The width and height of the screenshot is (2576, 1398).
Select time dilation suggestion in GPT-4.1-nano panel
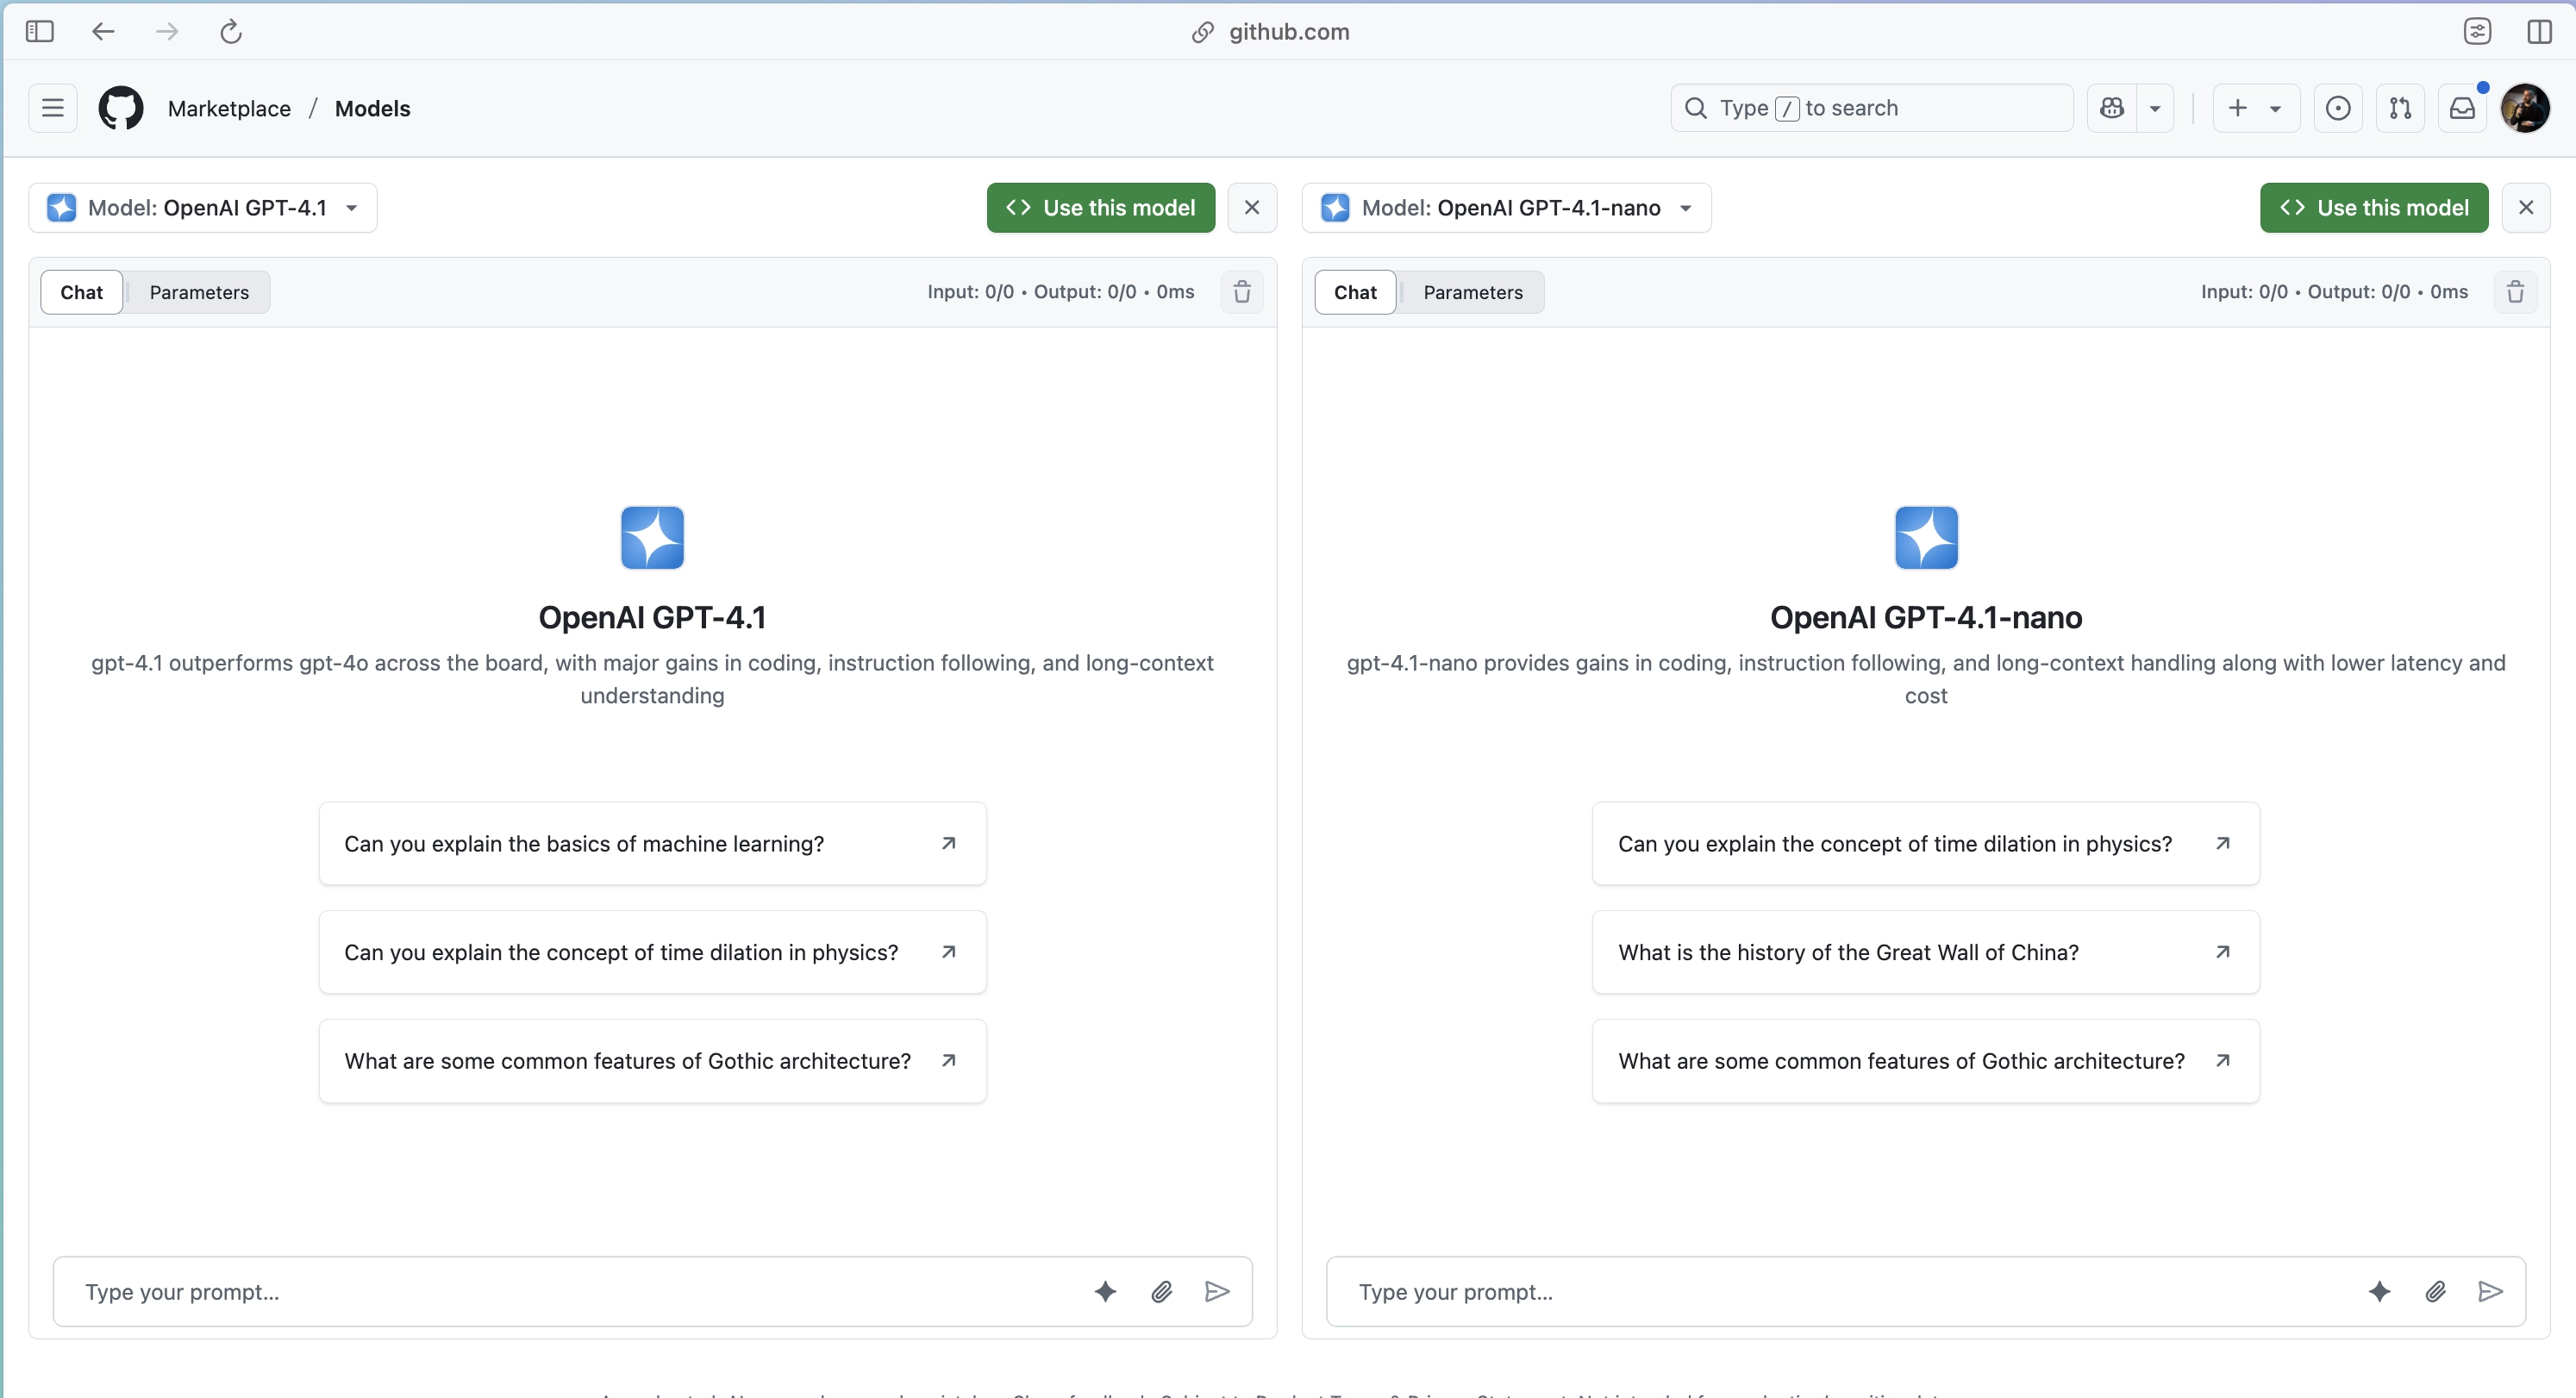coord(1926,843)
